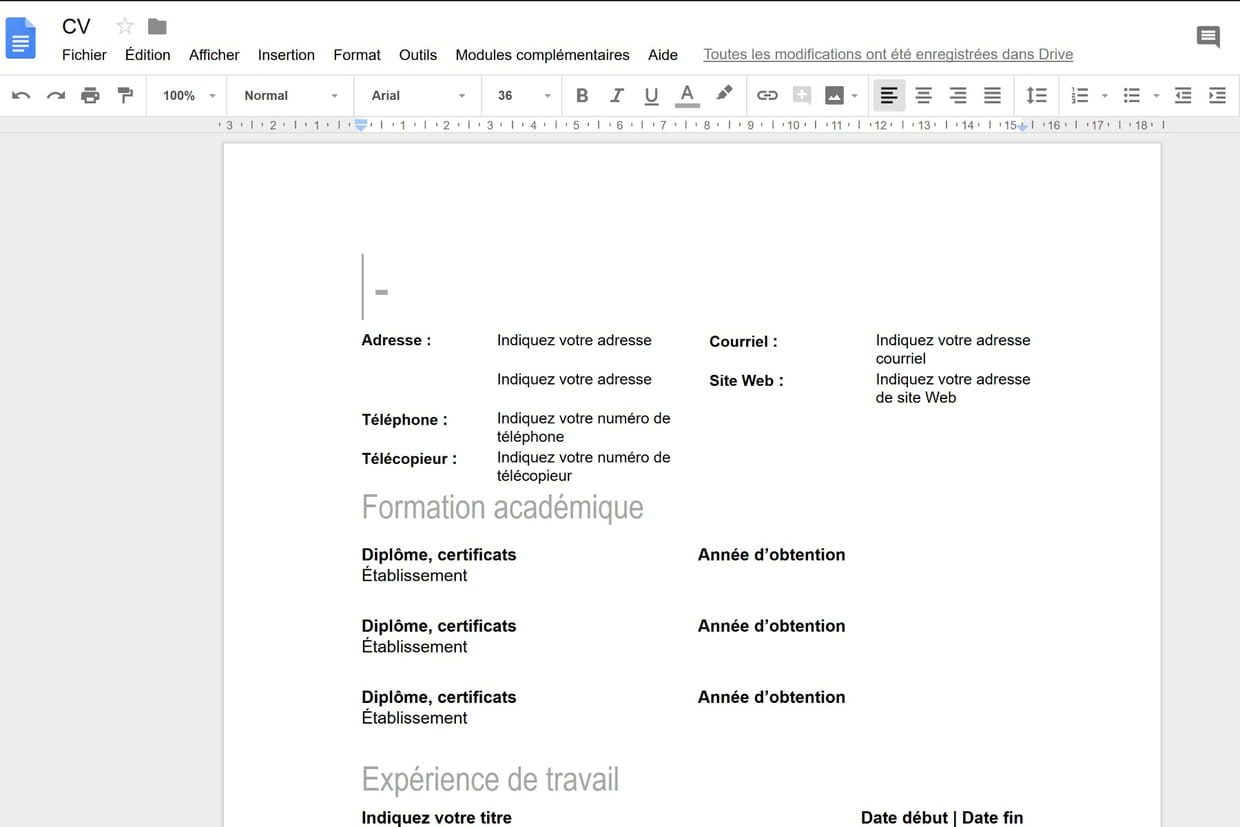This screenshot has height=827, width=1240.
Task: Click the left indent marker on ruler
Action: [x=361, y=125]
